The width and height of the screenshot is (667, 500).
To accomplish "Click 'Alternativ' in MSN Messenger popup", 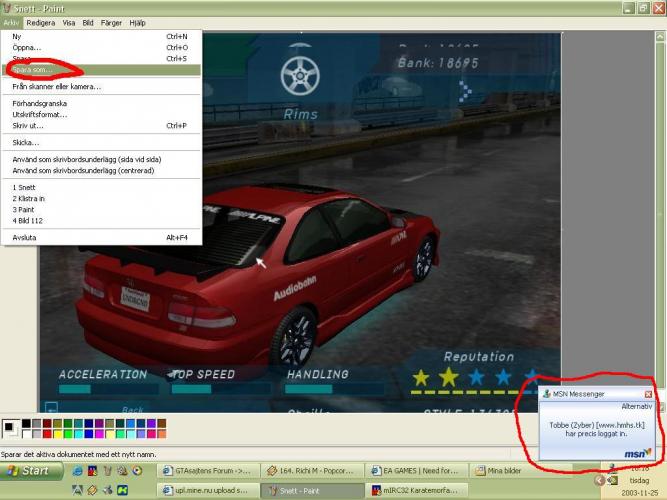I will (x=636, y=407).
